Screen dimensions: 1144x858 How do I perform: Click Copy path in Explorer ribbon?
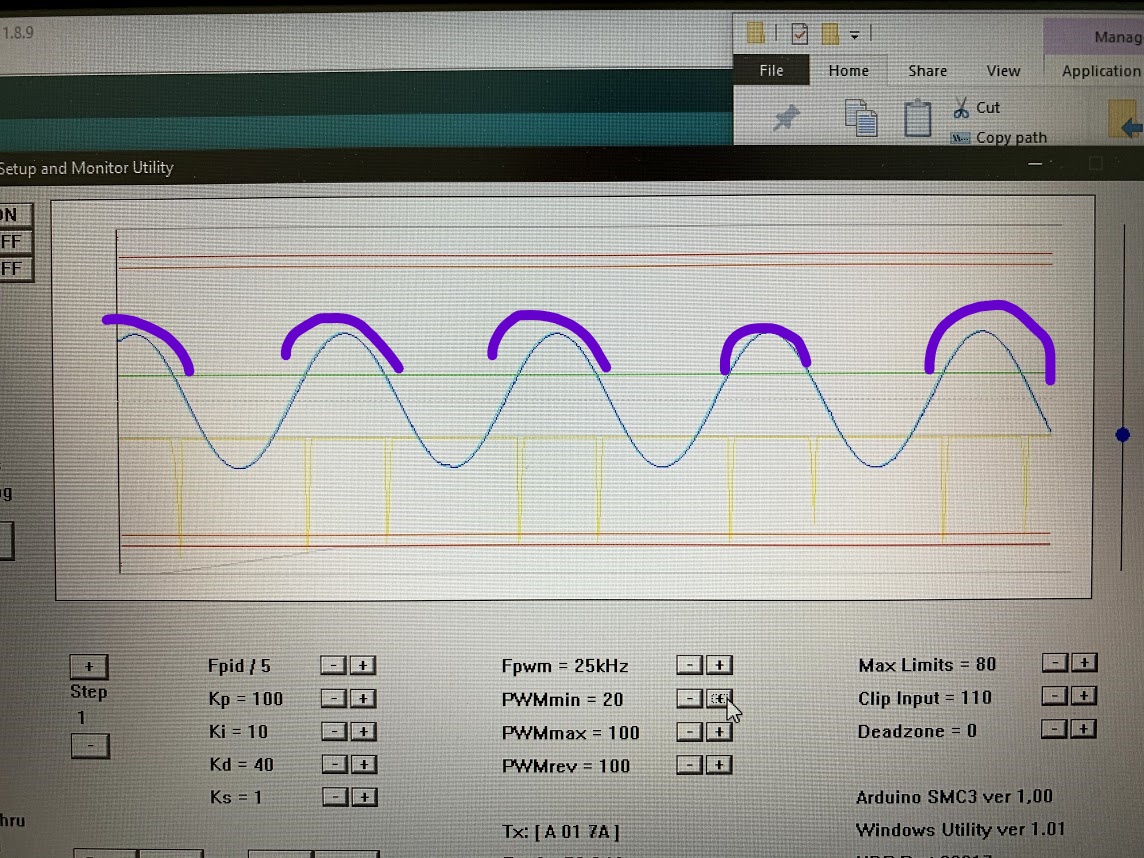(x=1011, y=137)
